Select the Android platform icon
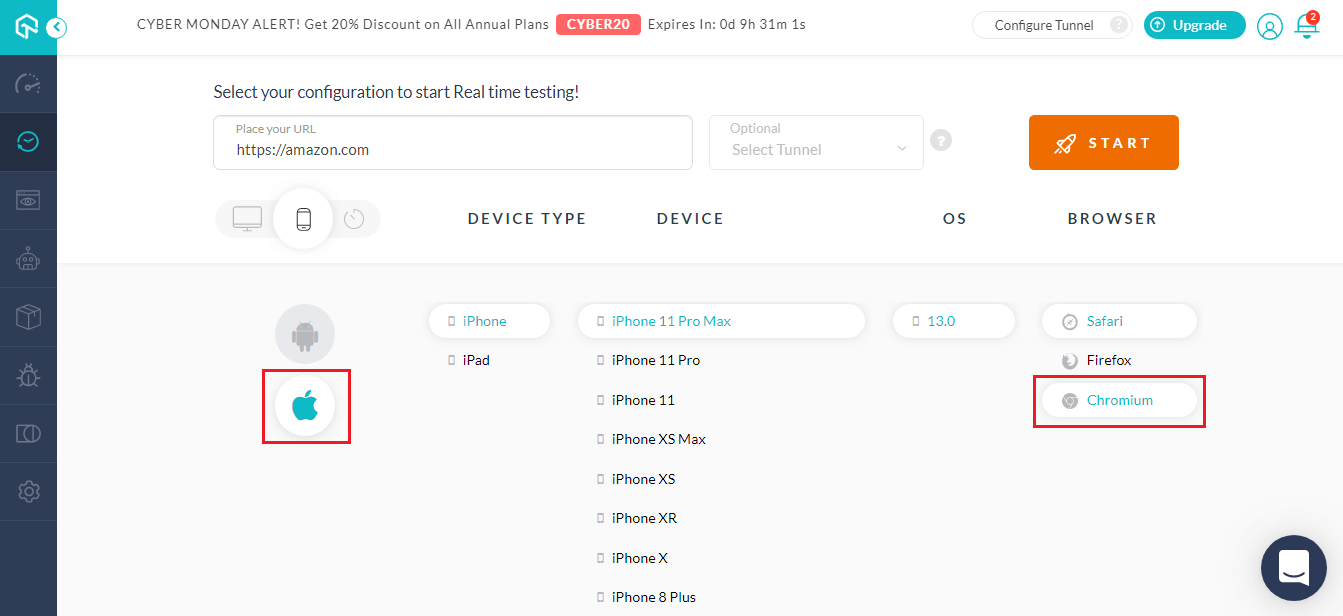1343x616 pixels. tap(305, 334)
